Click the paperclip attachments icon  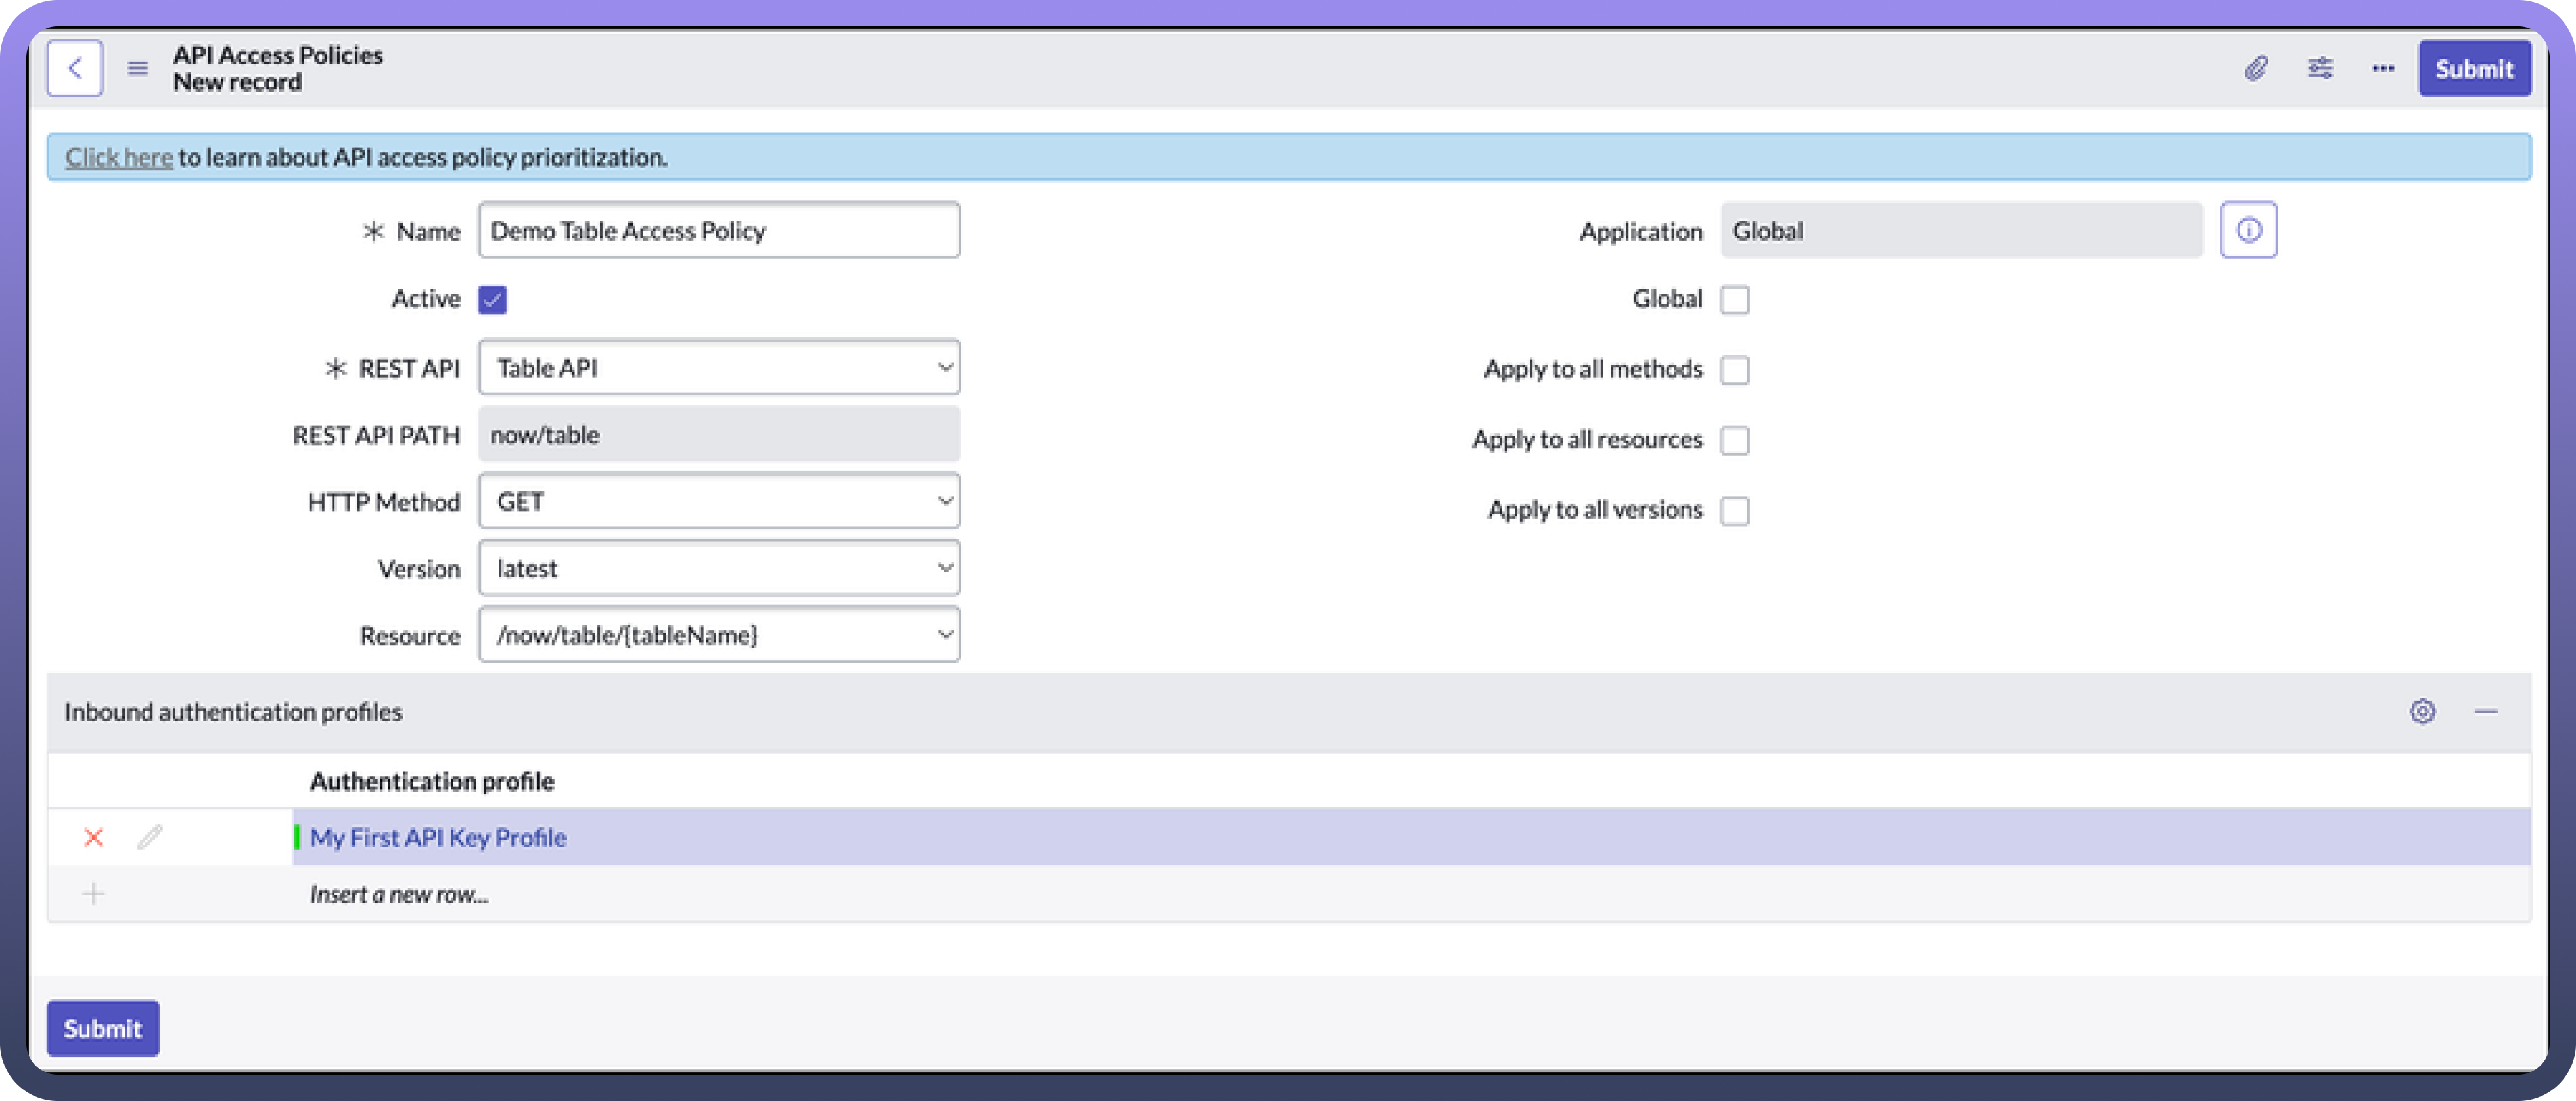click(x=2256, y=68)
